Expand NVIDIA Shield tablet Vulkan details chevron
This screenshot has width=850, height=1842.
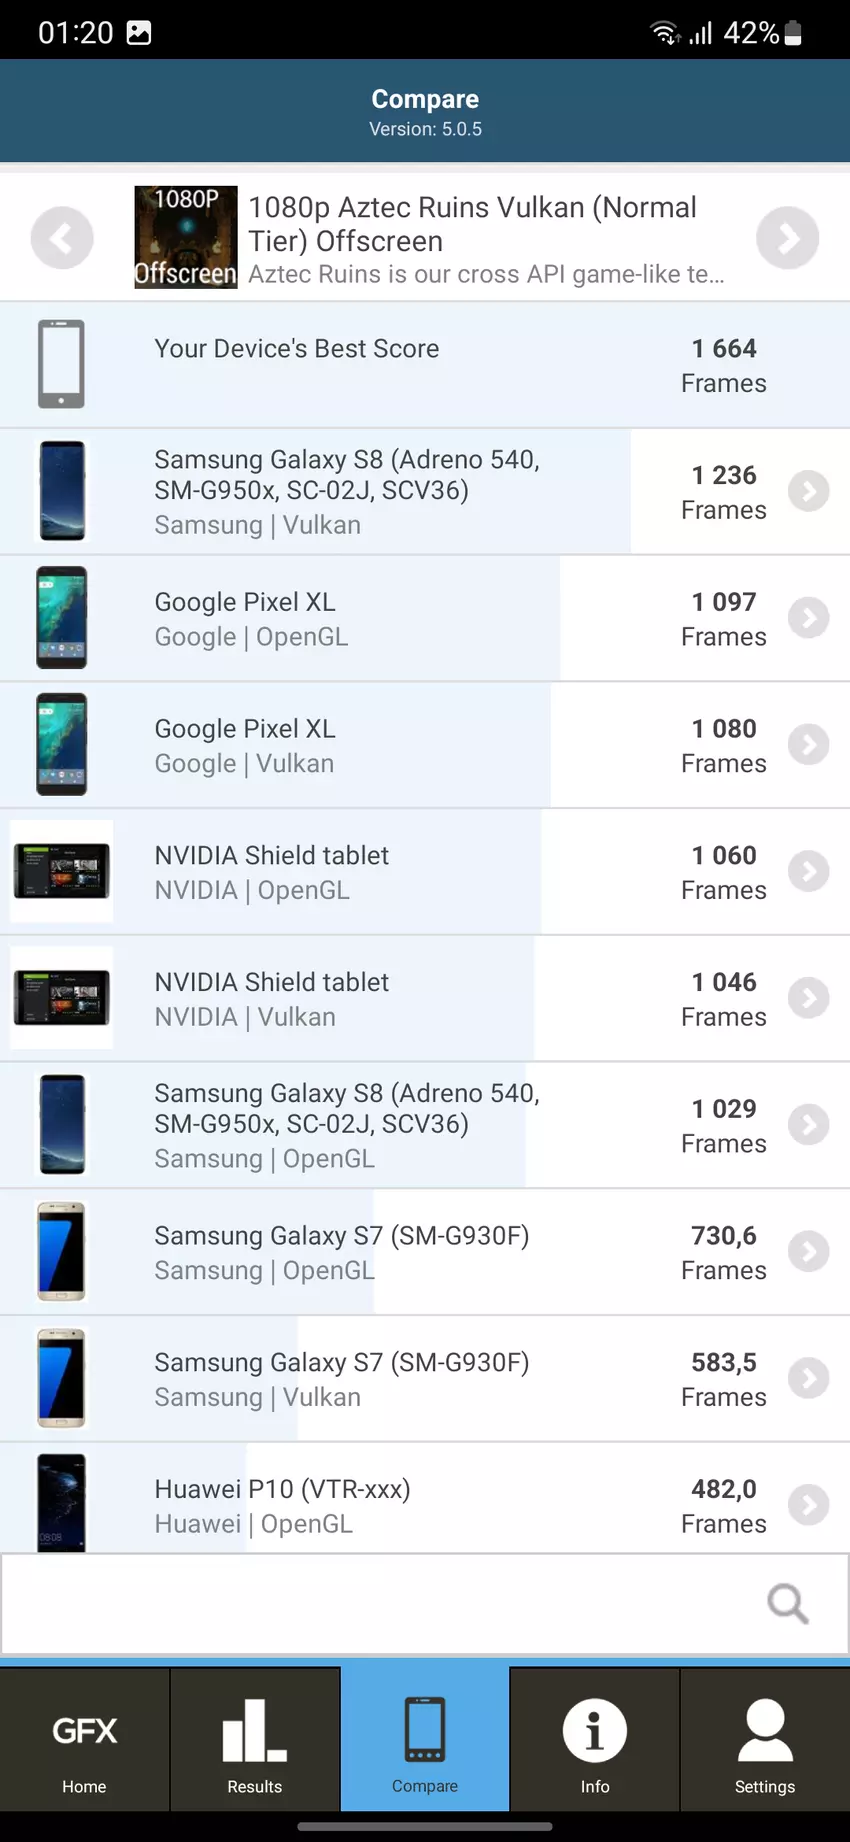point(808,998)
